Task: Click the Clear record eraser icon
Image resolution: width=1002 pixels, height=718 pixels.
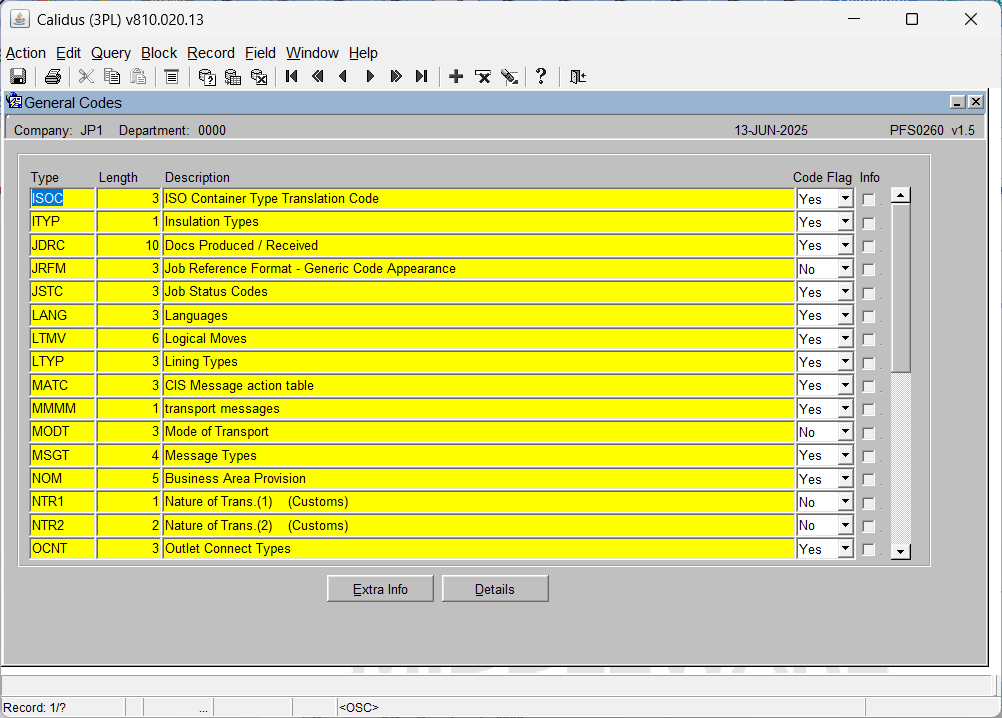Action: click(x=509, y=77)
